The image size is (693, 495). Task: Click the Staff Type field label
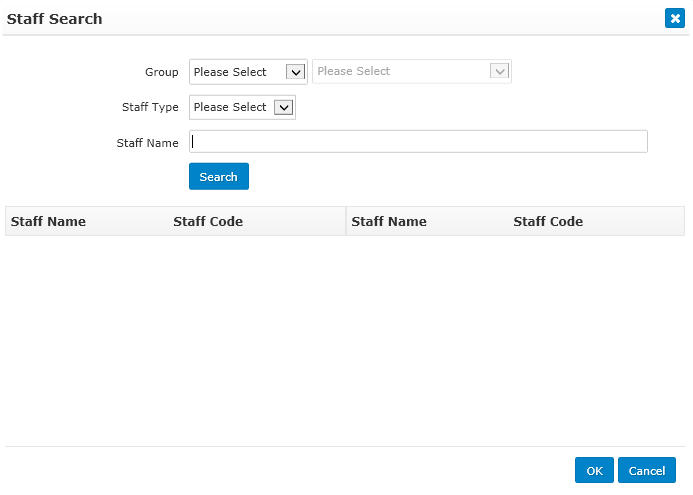pyautogui.click(x=150, y=107)
